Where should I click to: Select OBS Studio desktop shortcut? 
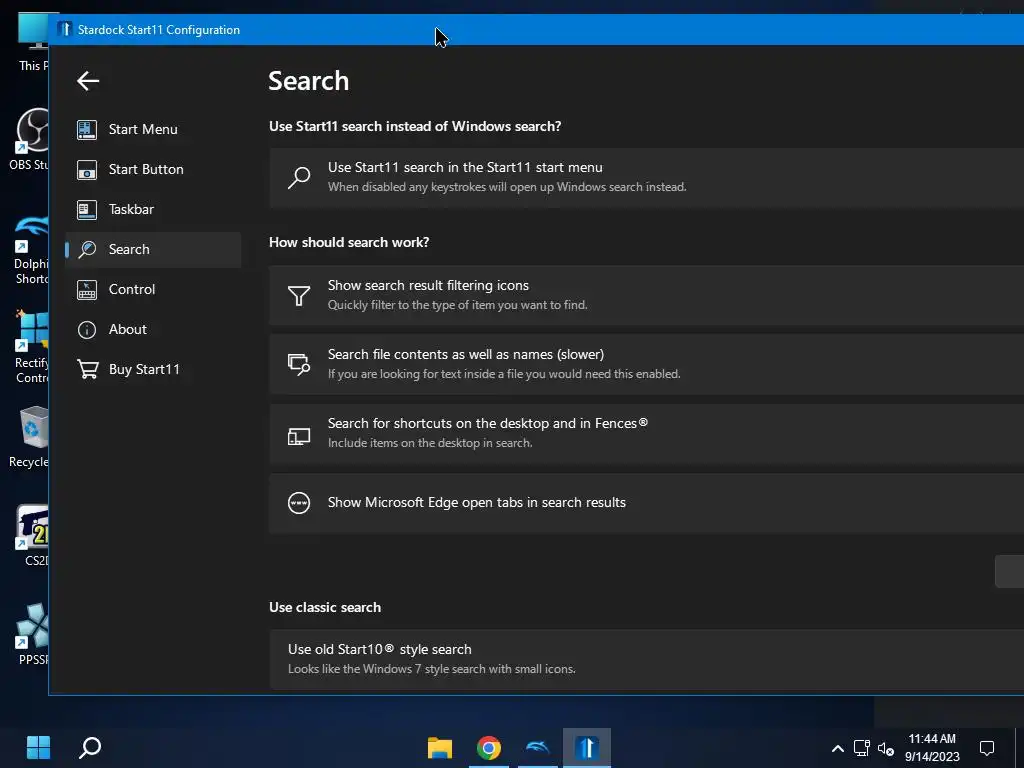29,140
